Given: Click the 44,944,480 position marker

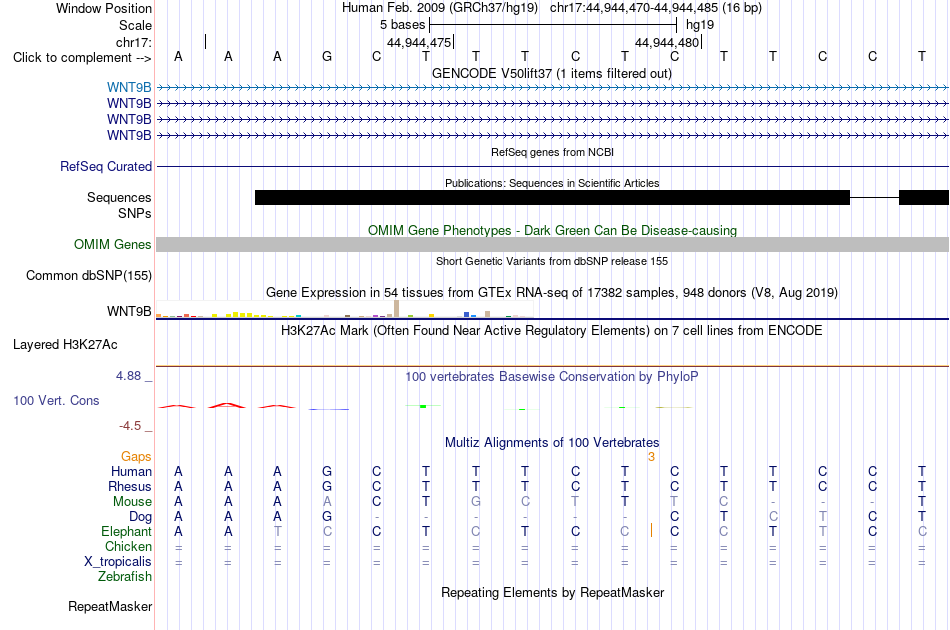Looking at the screenshot, I should pyautogui.click(x=668, y=42).
